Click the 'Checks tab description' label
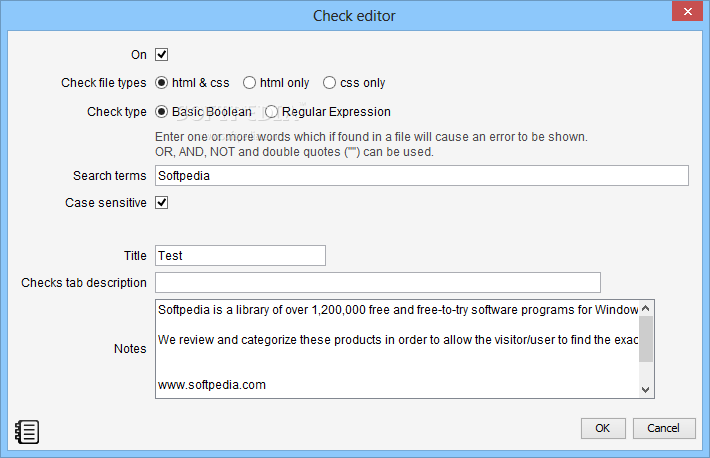Screen dimensions: 710x458 84,283
